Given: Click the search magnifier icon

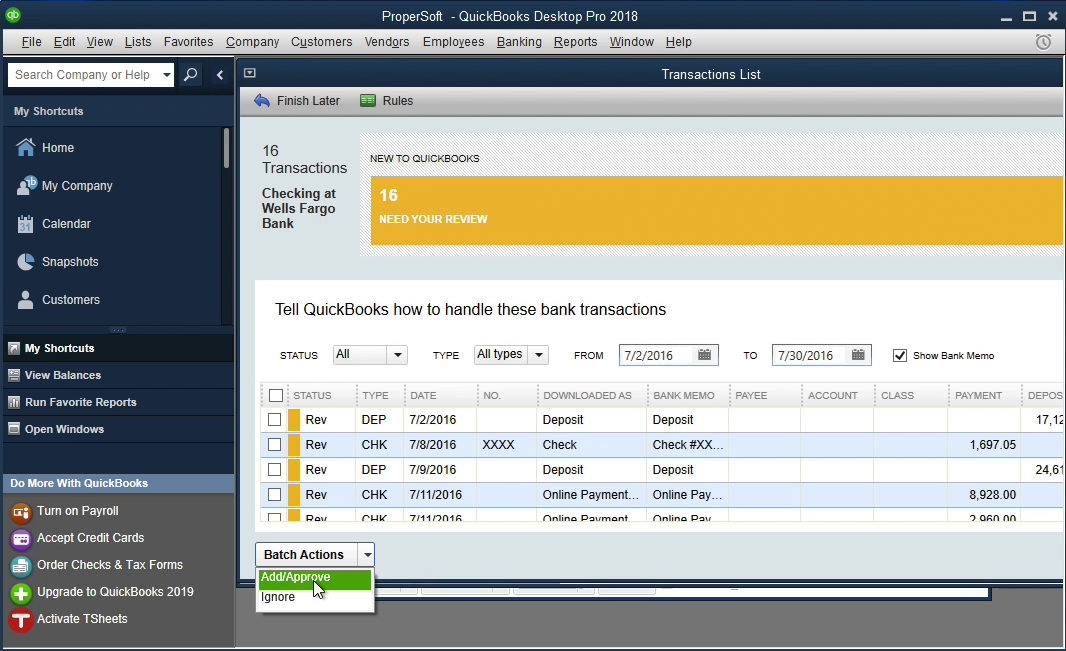Looking at the screenshot, I should [191, 75].
